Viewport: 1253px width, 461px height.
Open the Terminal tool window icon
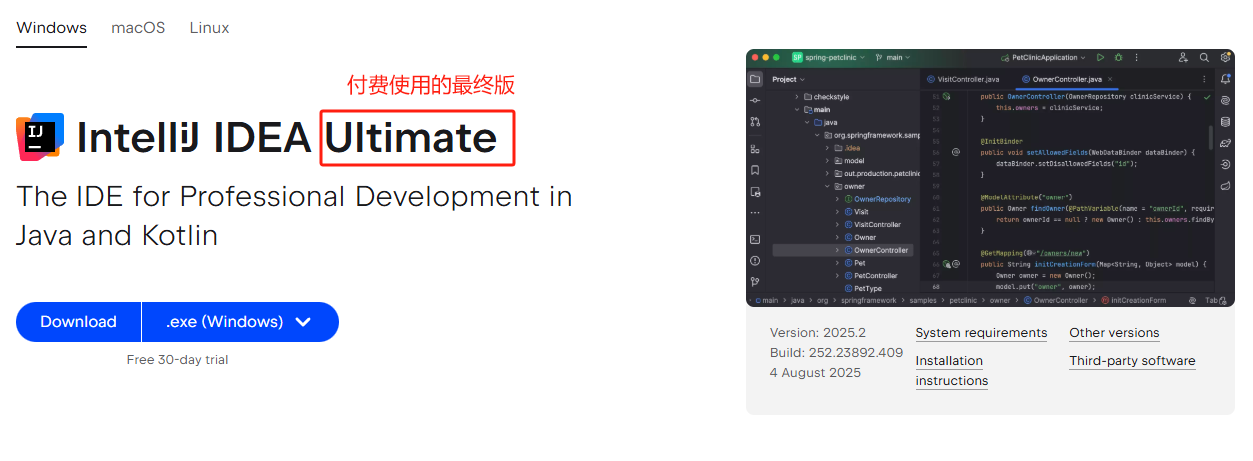755,239
